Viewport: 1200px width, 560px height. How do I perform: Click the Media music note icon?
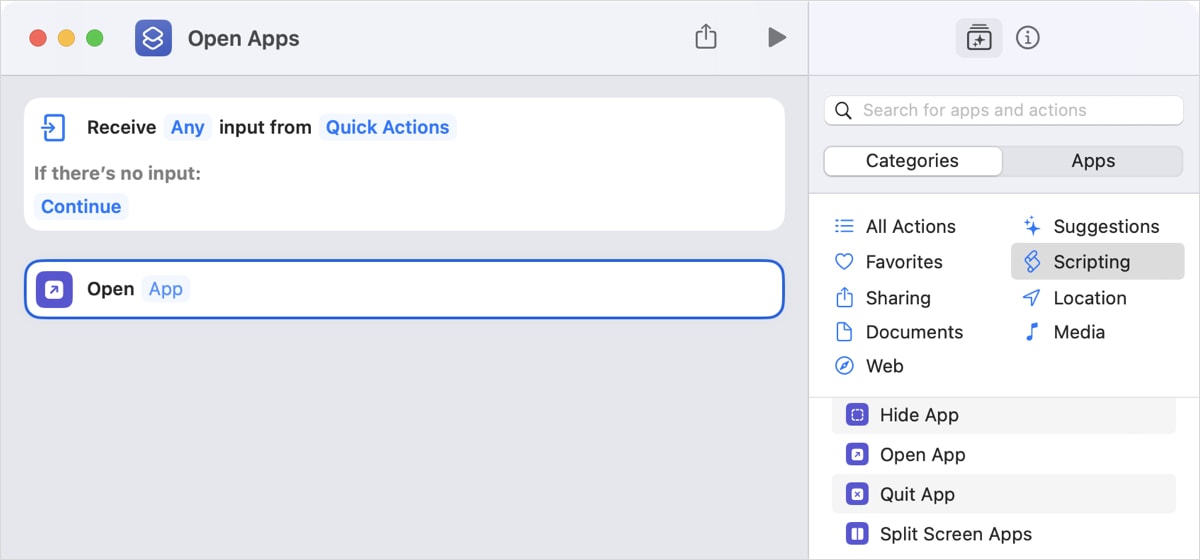[1032, 332]
